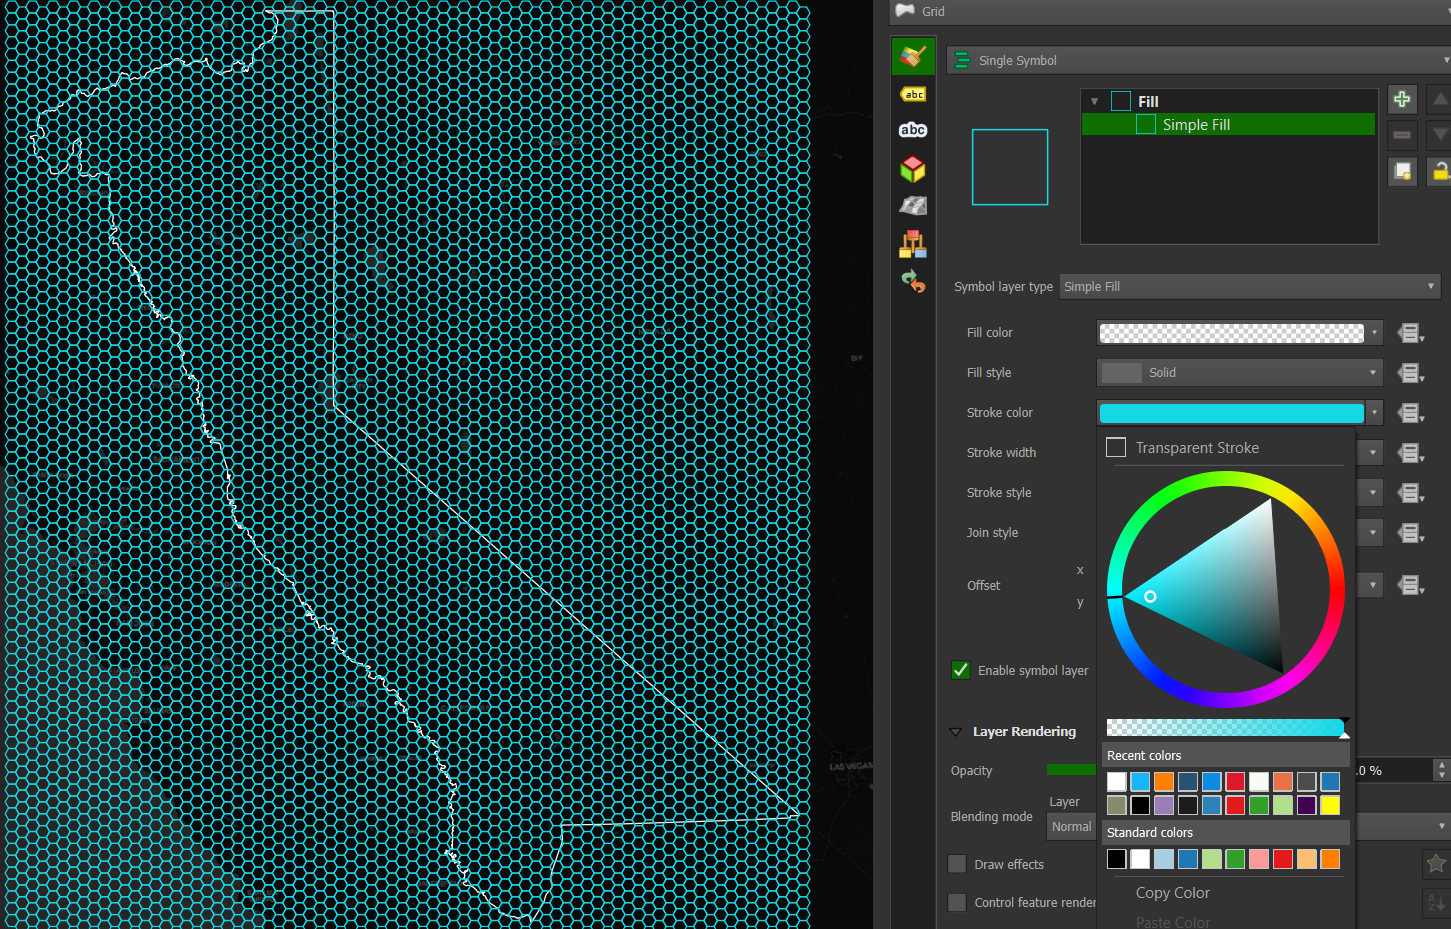Open the 3D View styling panel

pyautogui.click(x=913, y=169)
